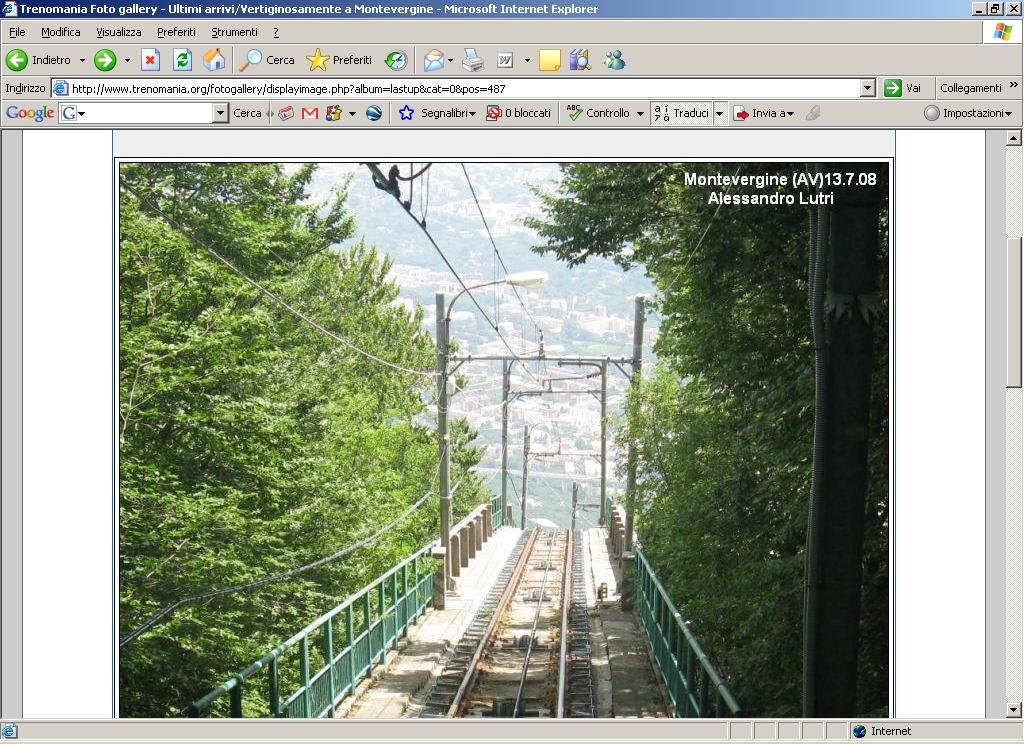Image resolution: width=1024 pixels, height=744 pixels.
Task: Refresh the page with the green arrows icon
Action: click(x=182, y=60)
